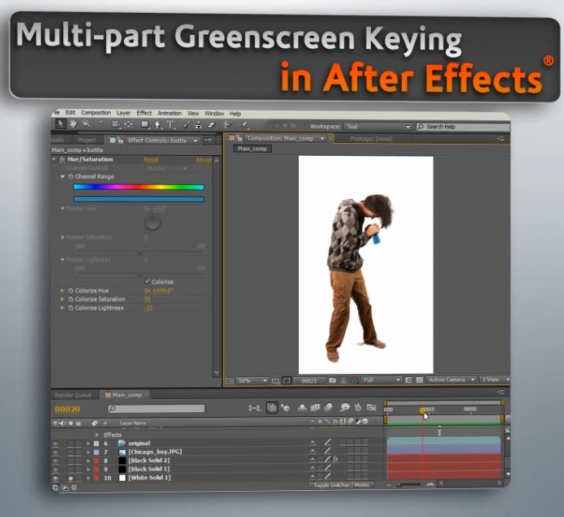Image resolution: width=564 pixels, height=517 pixels.
Task: Open the Full resolution dropdown
Action: pos(381,380)
